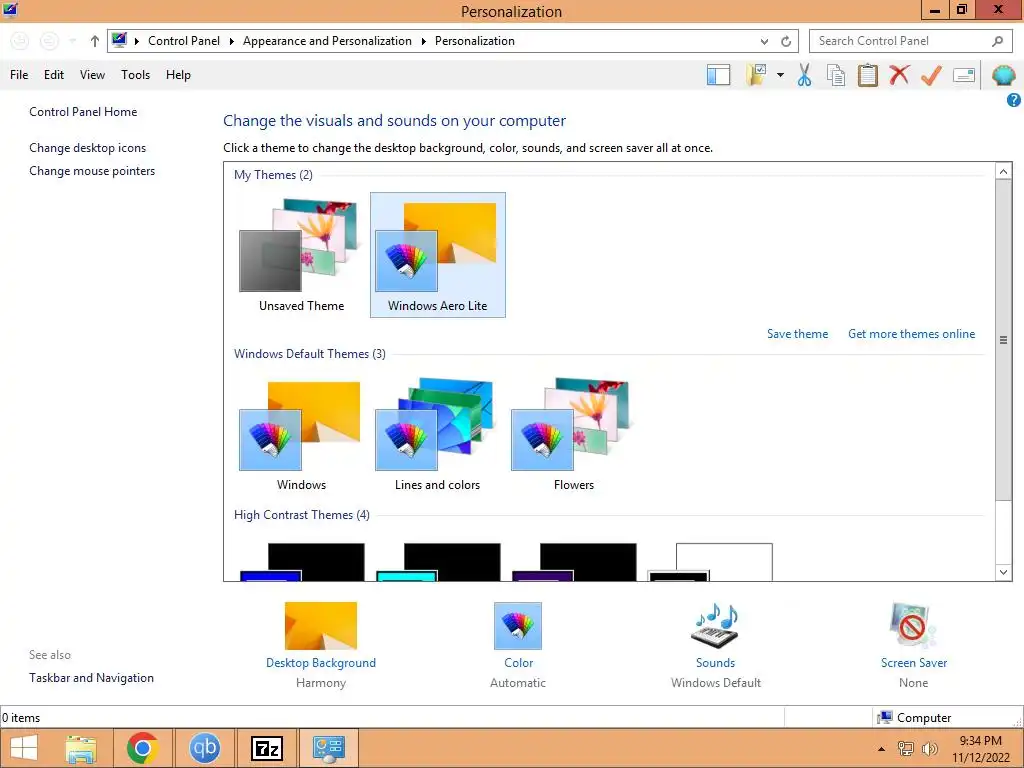Select the Flowers theme
The width and height of the screenshot is (1024, 768).
(x=573, y=434)
